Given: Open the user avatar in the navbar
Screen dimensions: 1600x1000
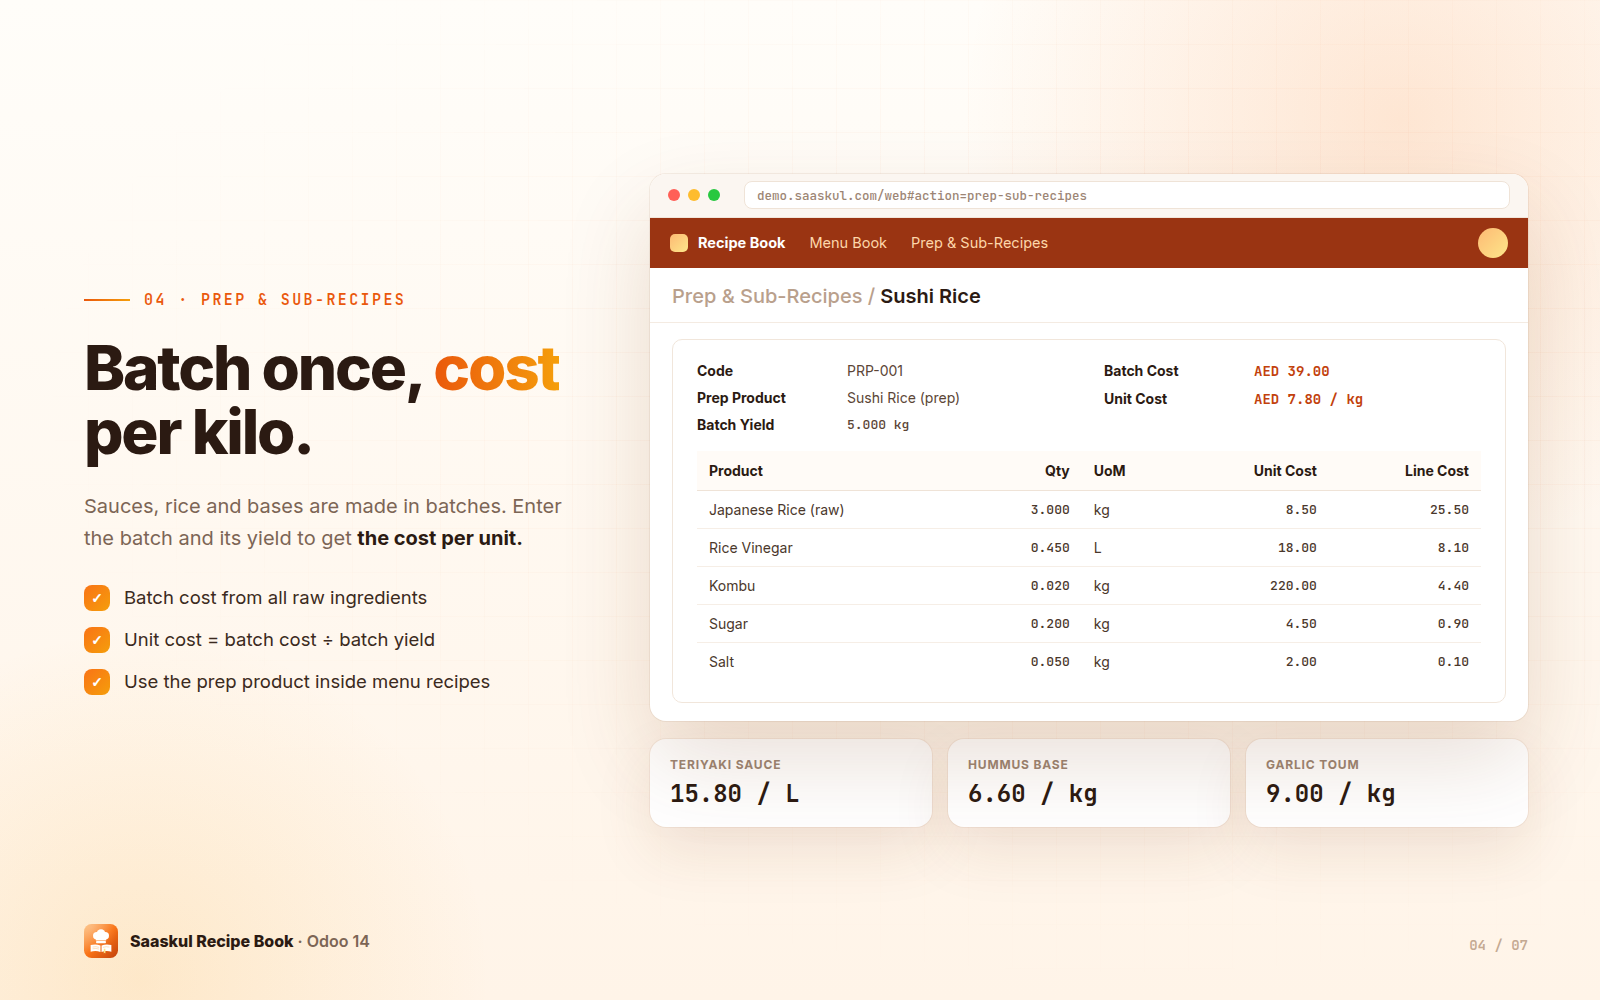Looking at the screenshot, I should [1493, 243].
